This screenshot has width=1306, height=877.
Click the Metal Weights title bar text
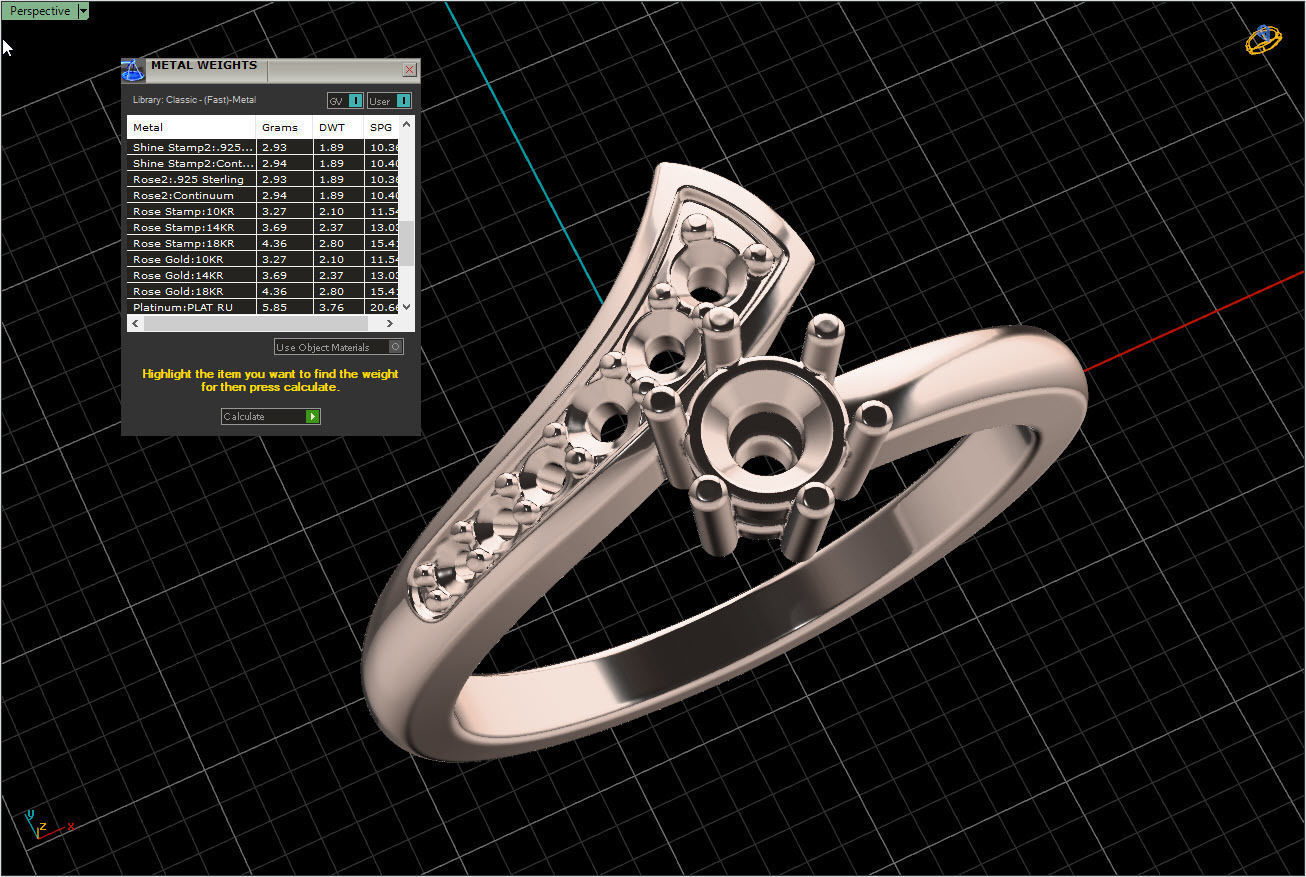pyautogui.click(x=204, y=65)
